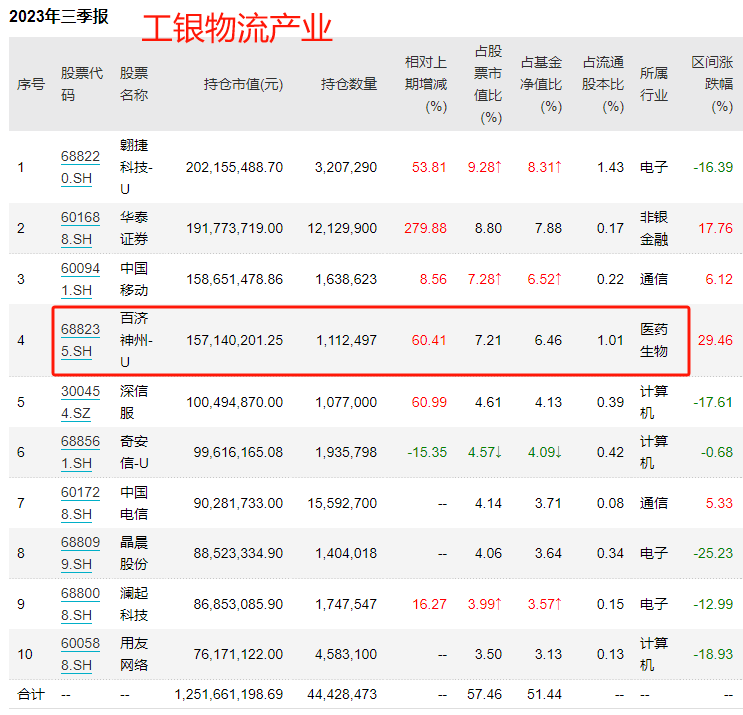The height and width of the screenshot is (715, 743).
Task: Open stock code link 600941.SH
Action: [81, 279]
